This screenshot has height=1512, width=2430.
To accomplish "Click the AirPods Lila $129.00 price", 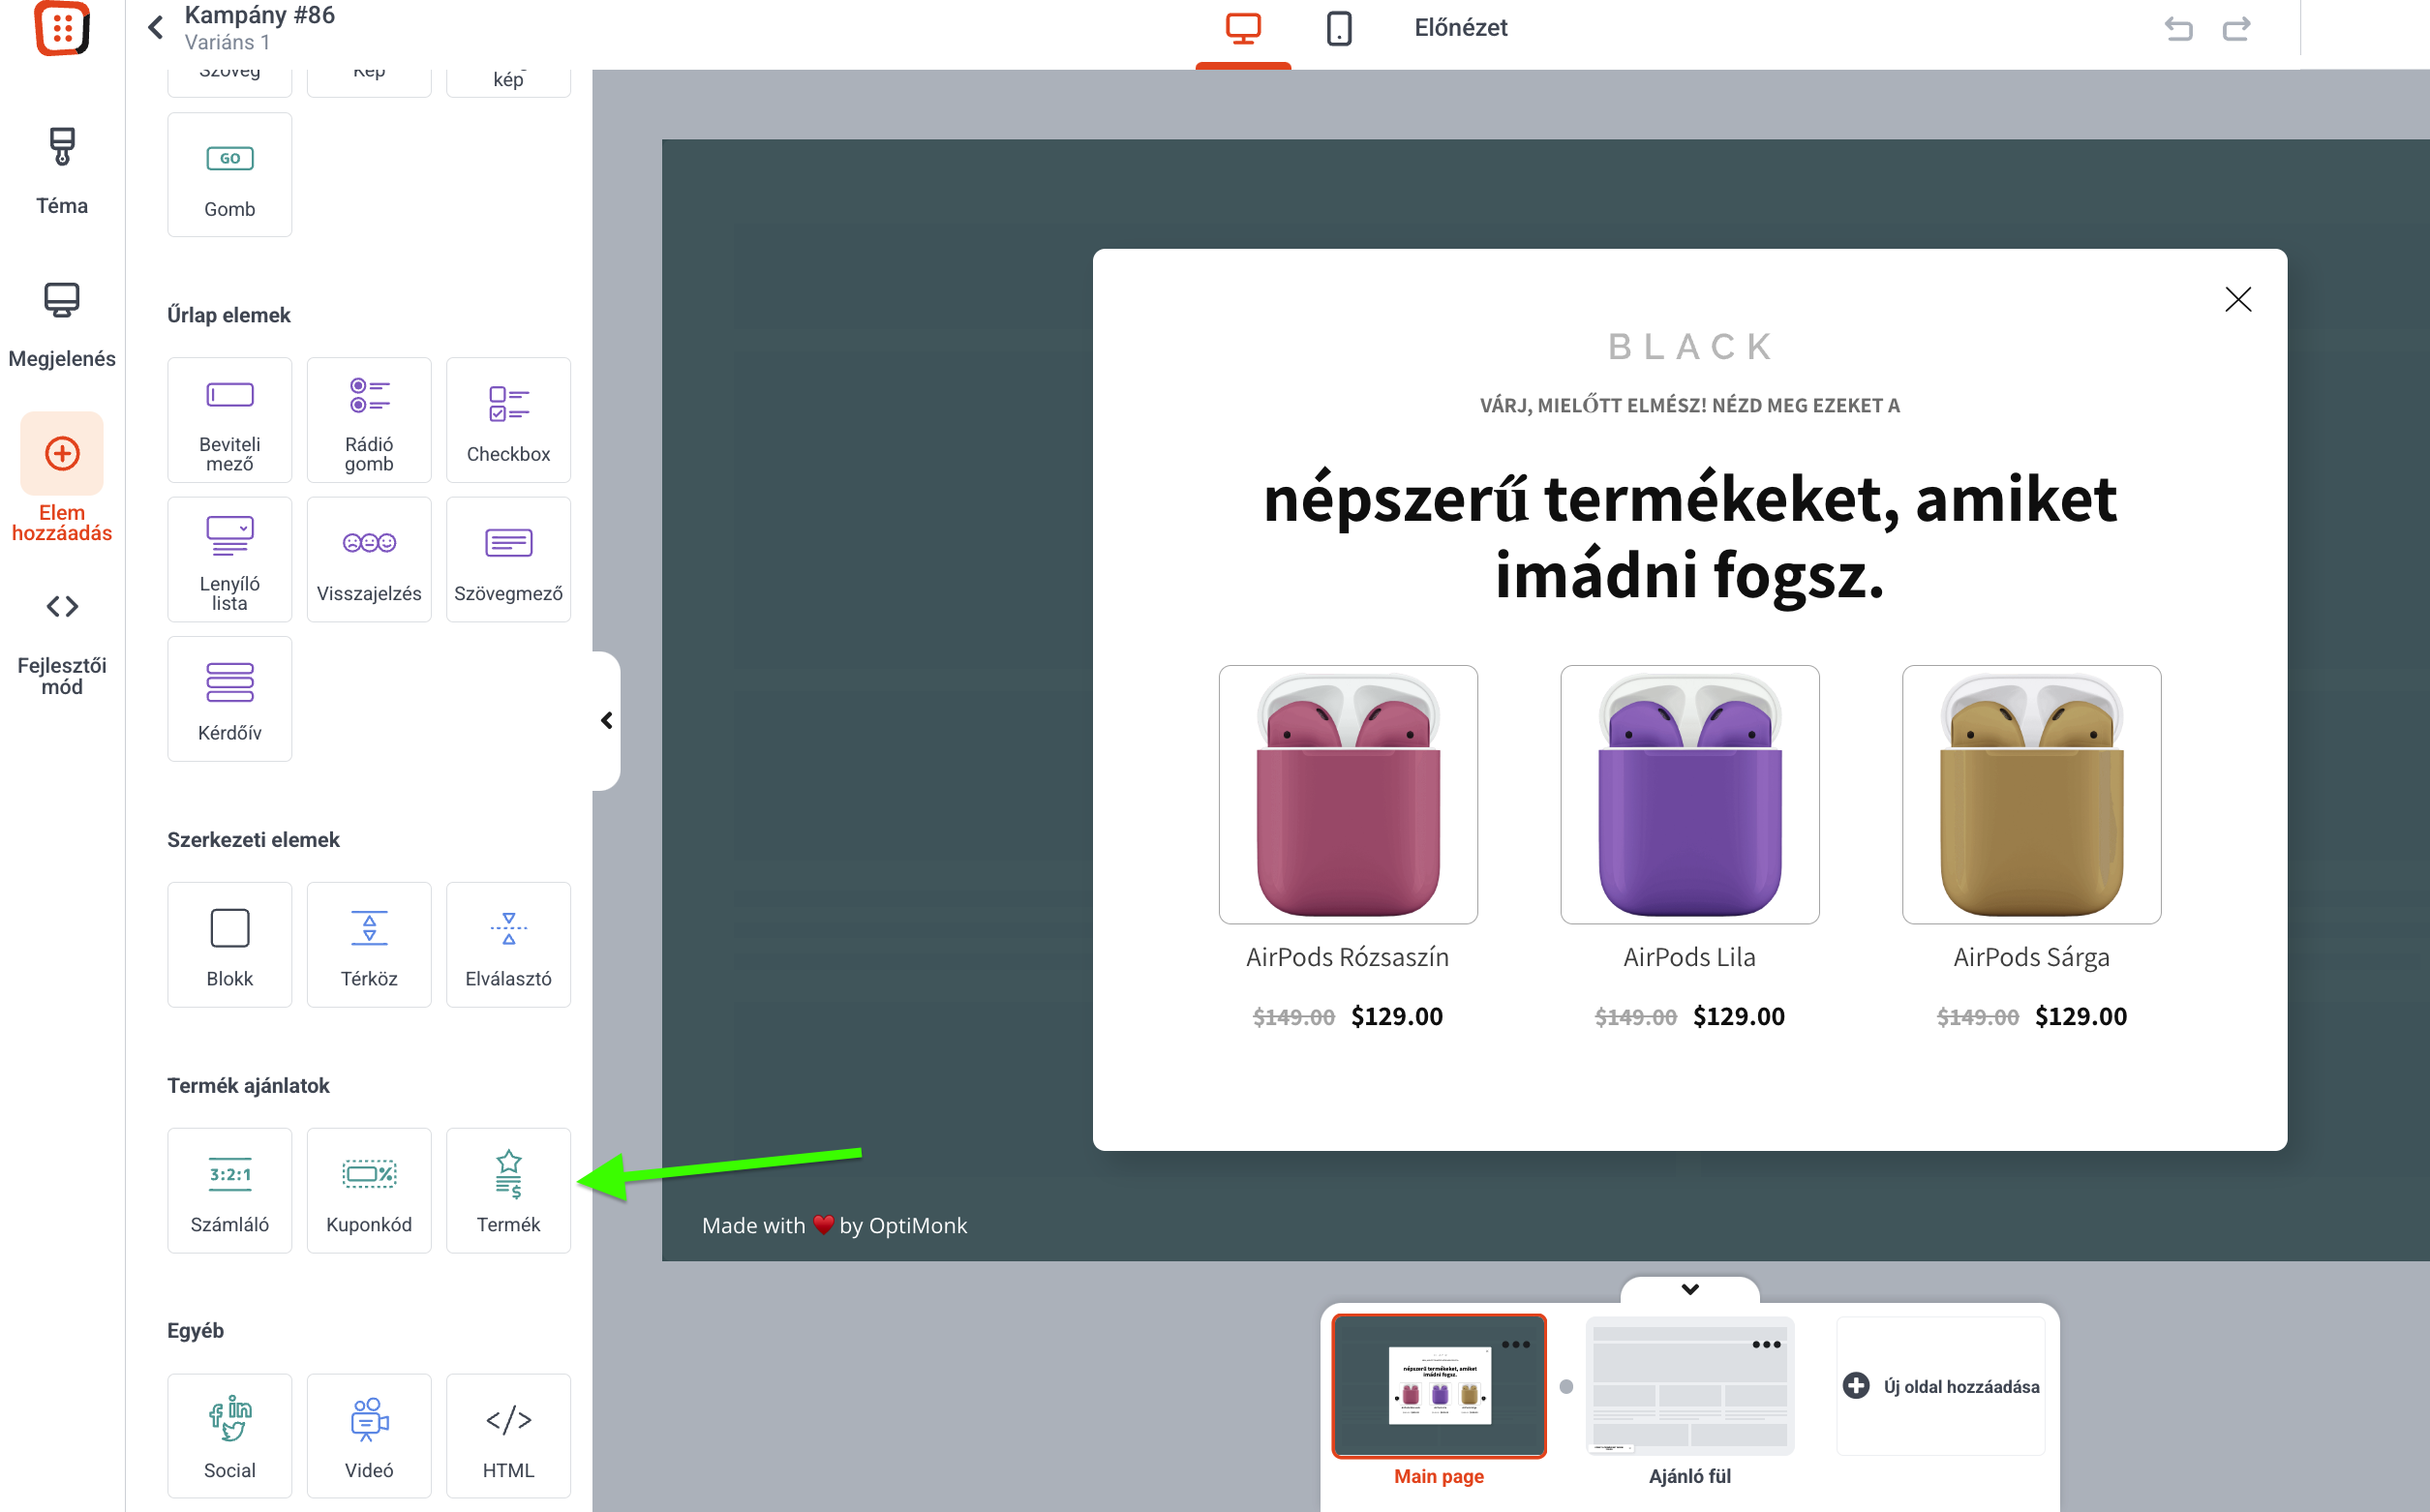I will pyautogui.click(x=1739, y=1016).
